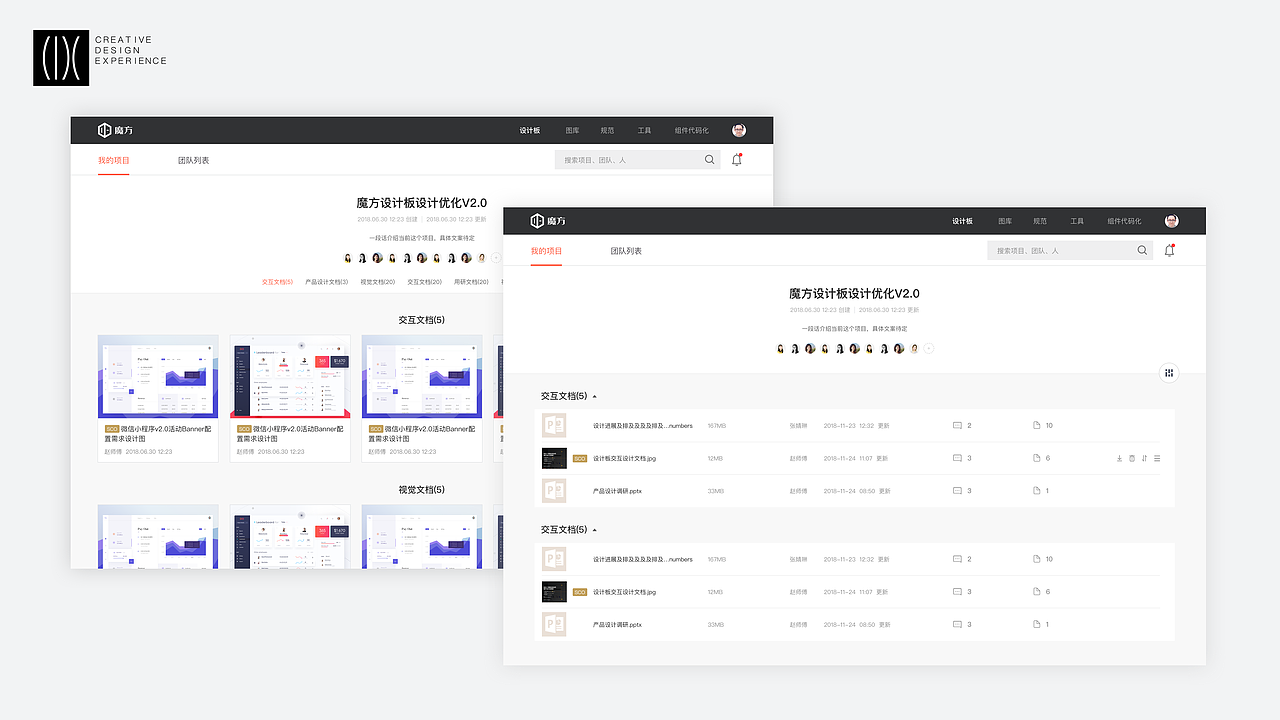This screenshot has width=1280, height=720.
Task: Click the 魔方 logo in the back window
Action: point(115,130)
